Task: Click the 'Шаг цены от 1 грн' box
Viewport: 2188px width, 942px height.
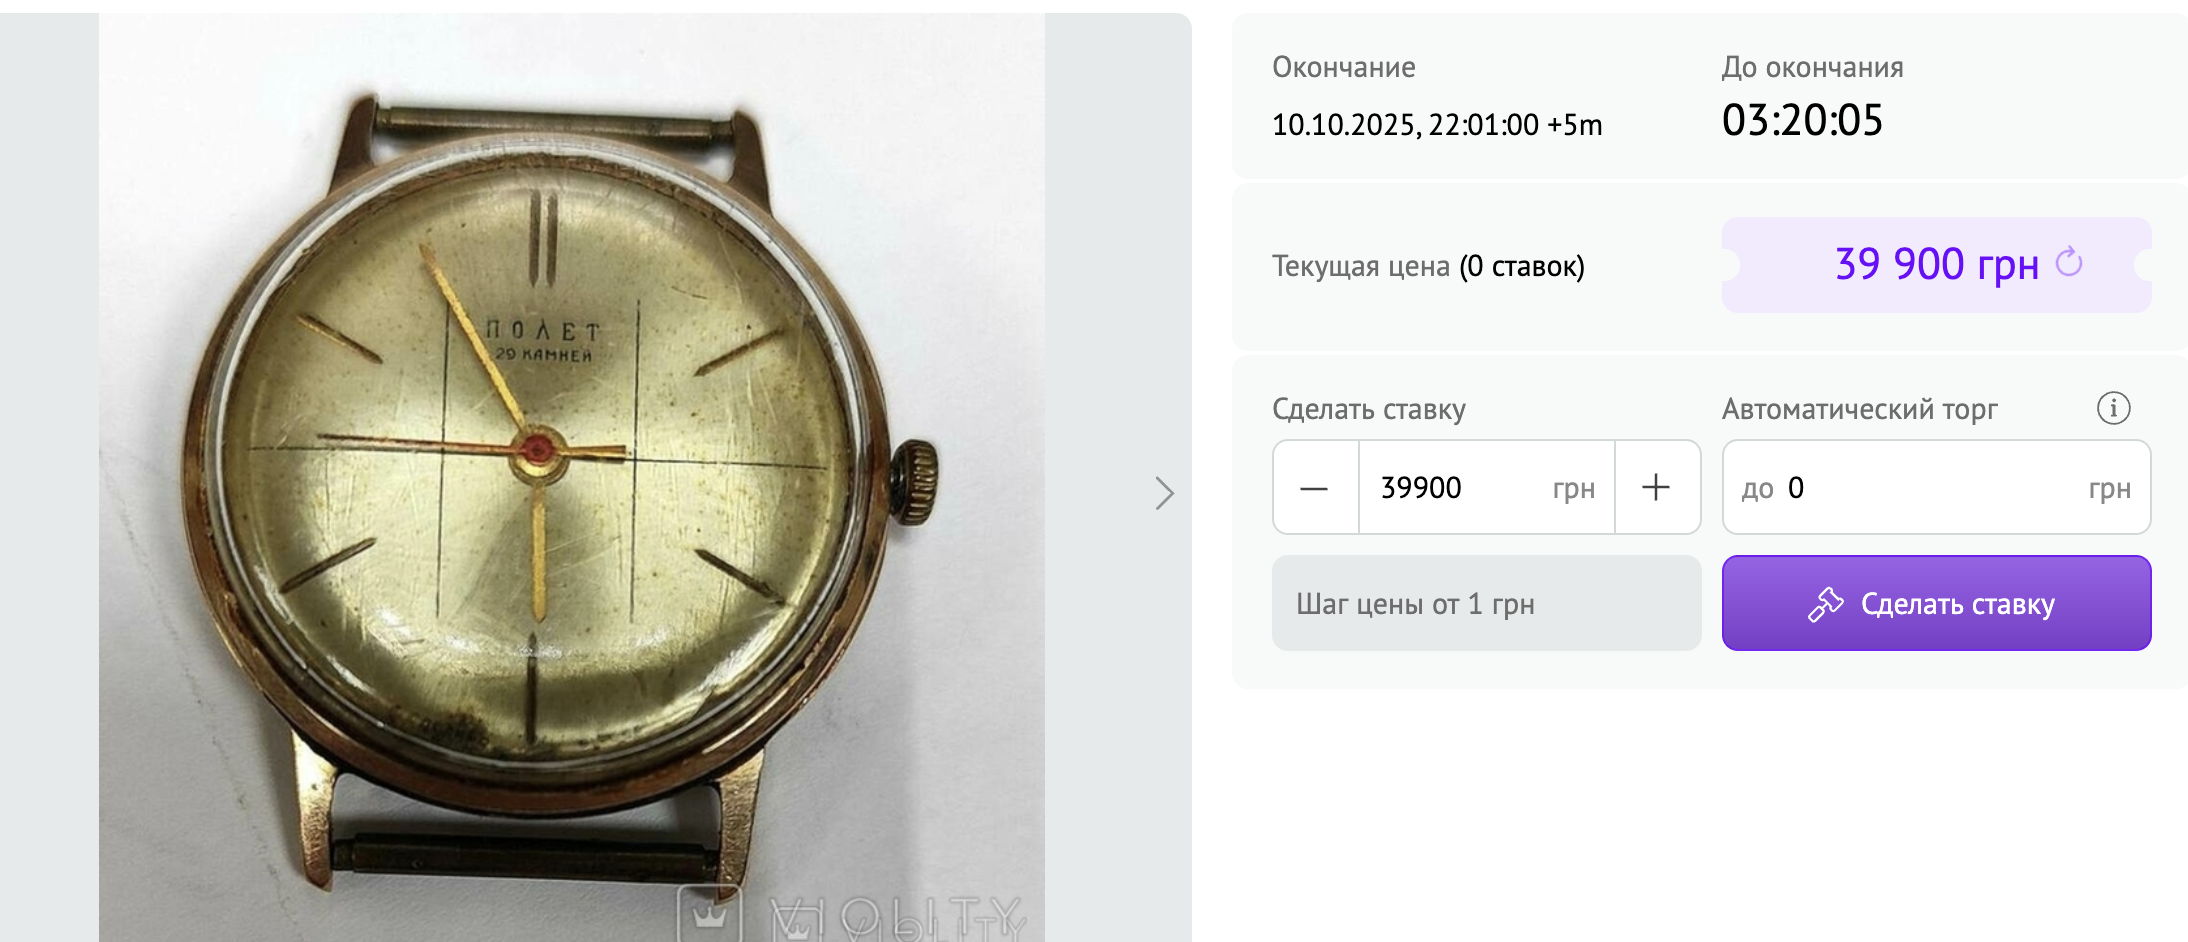Action: 1486,603
